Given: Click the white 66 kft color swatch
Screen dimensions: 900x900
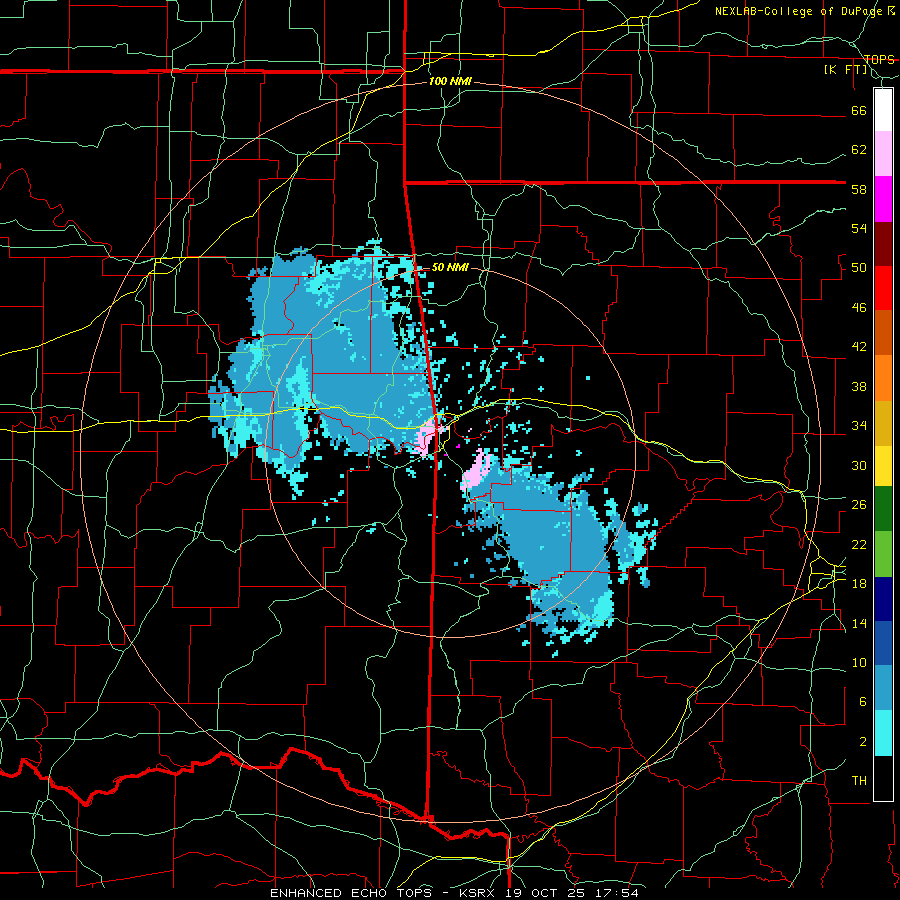Looking at the screenshot, I should tap(883, 110).
